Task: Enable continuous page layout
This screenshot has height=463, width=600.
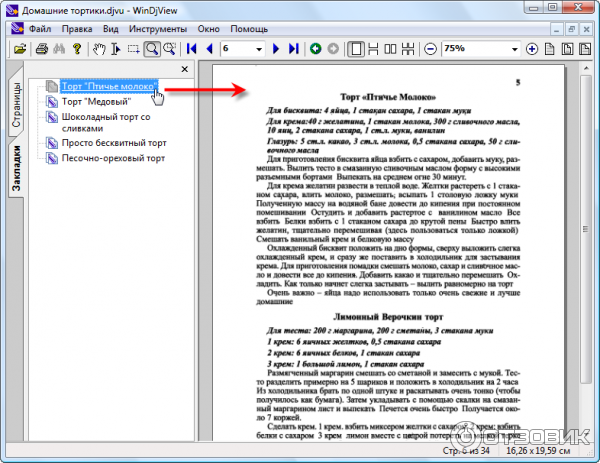Action: point(373,48)
